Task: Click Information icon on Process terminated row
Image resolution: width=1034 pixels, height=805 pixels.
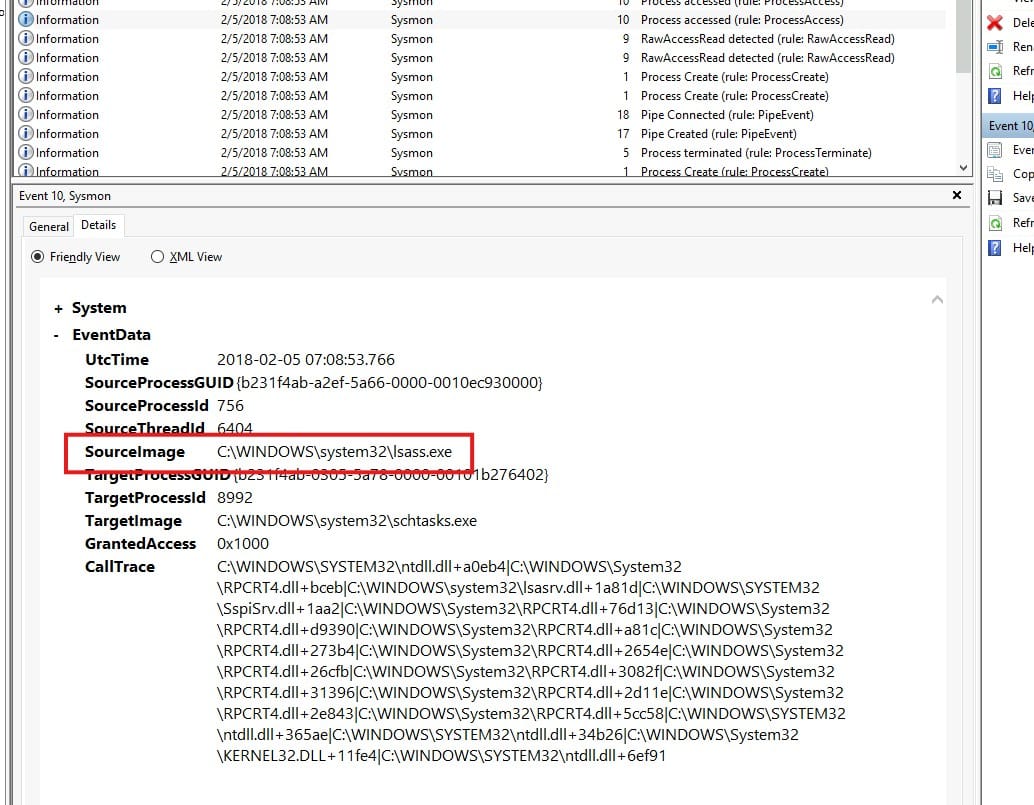Action: 26,152
